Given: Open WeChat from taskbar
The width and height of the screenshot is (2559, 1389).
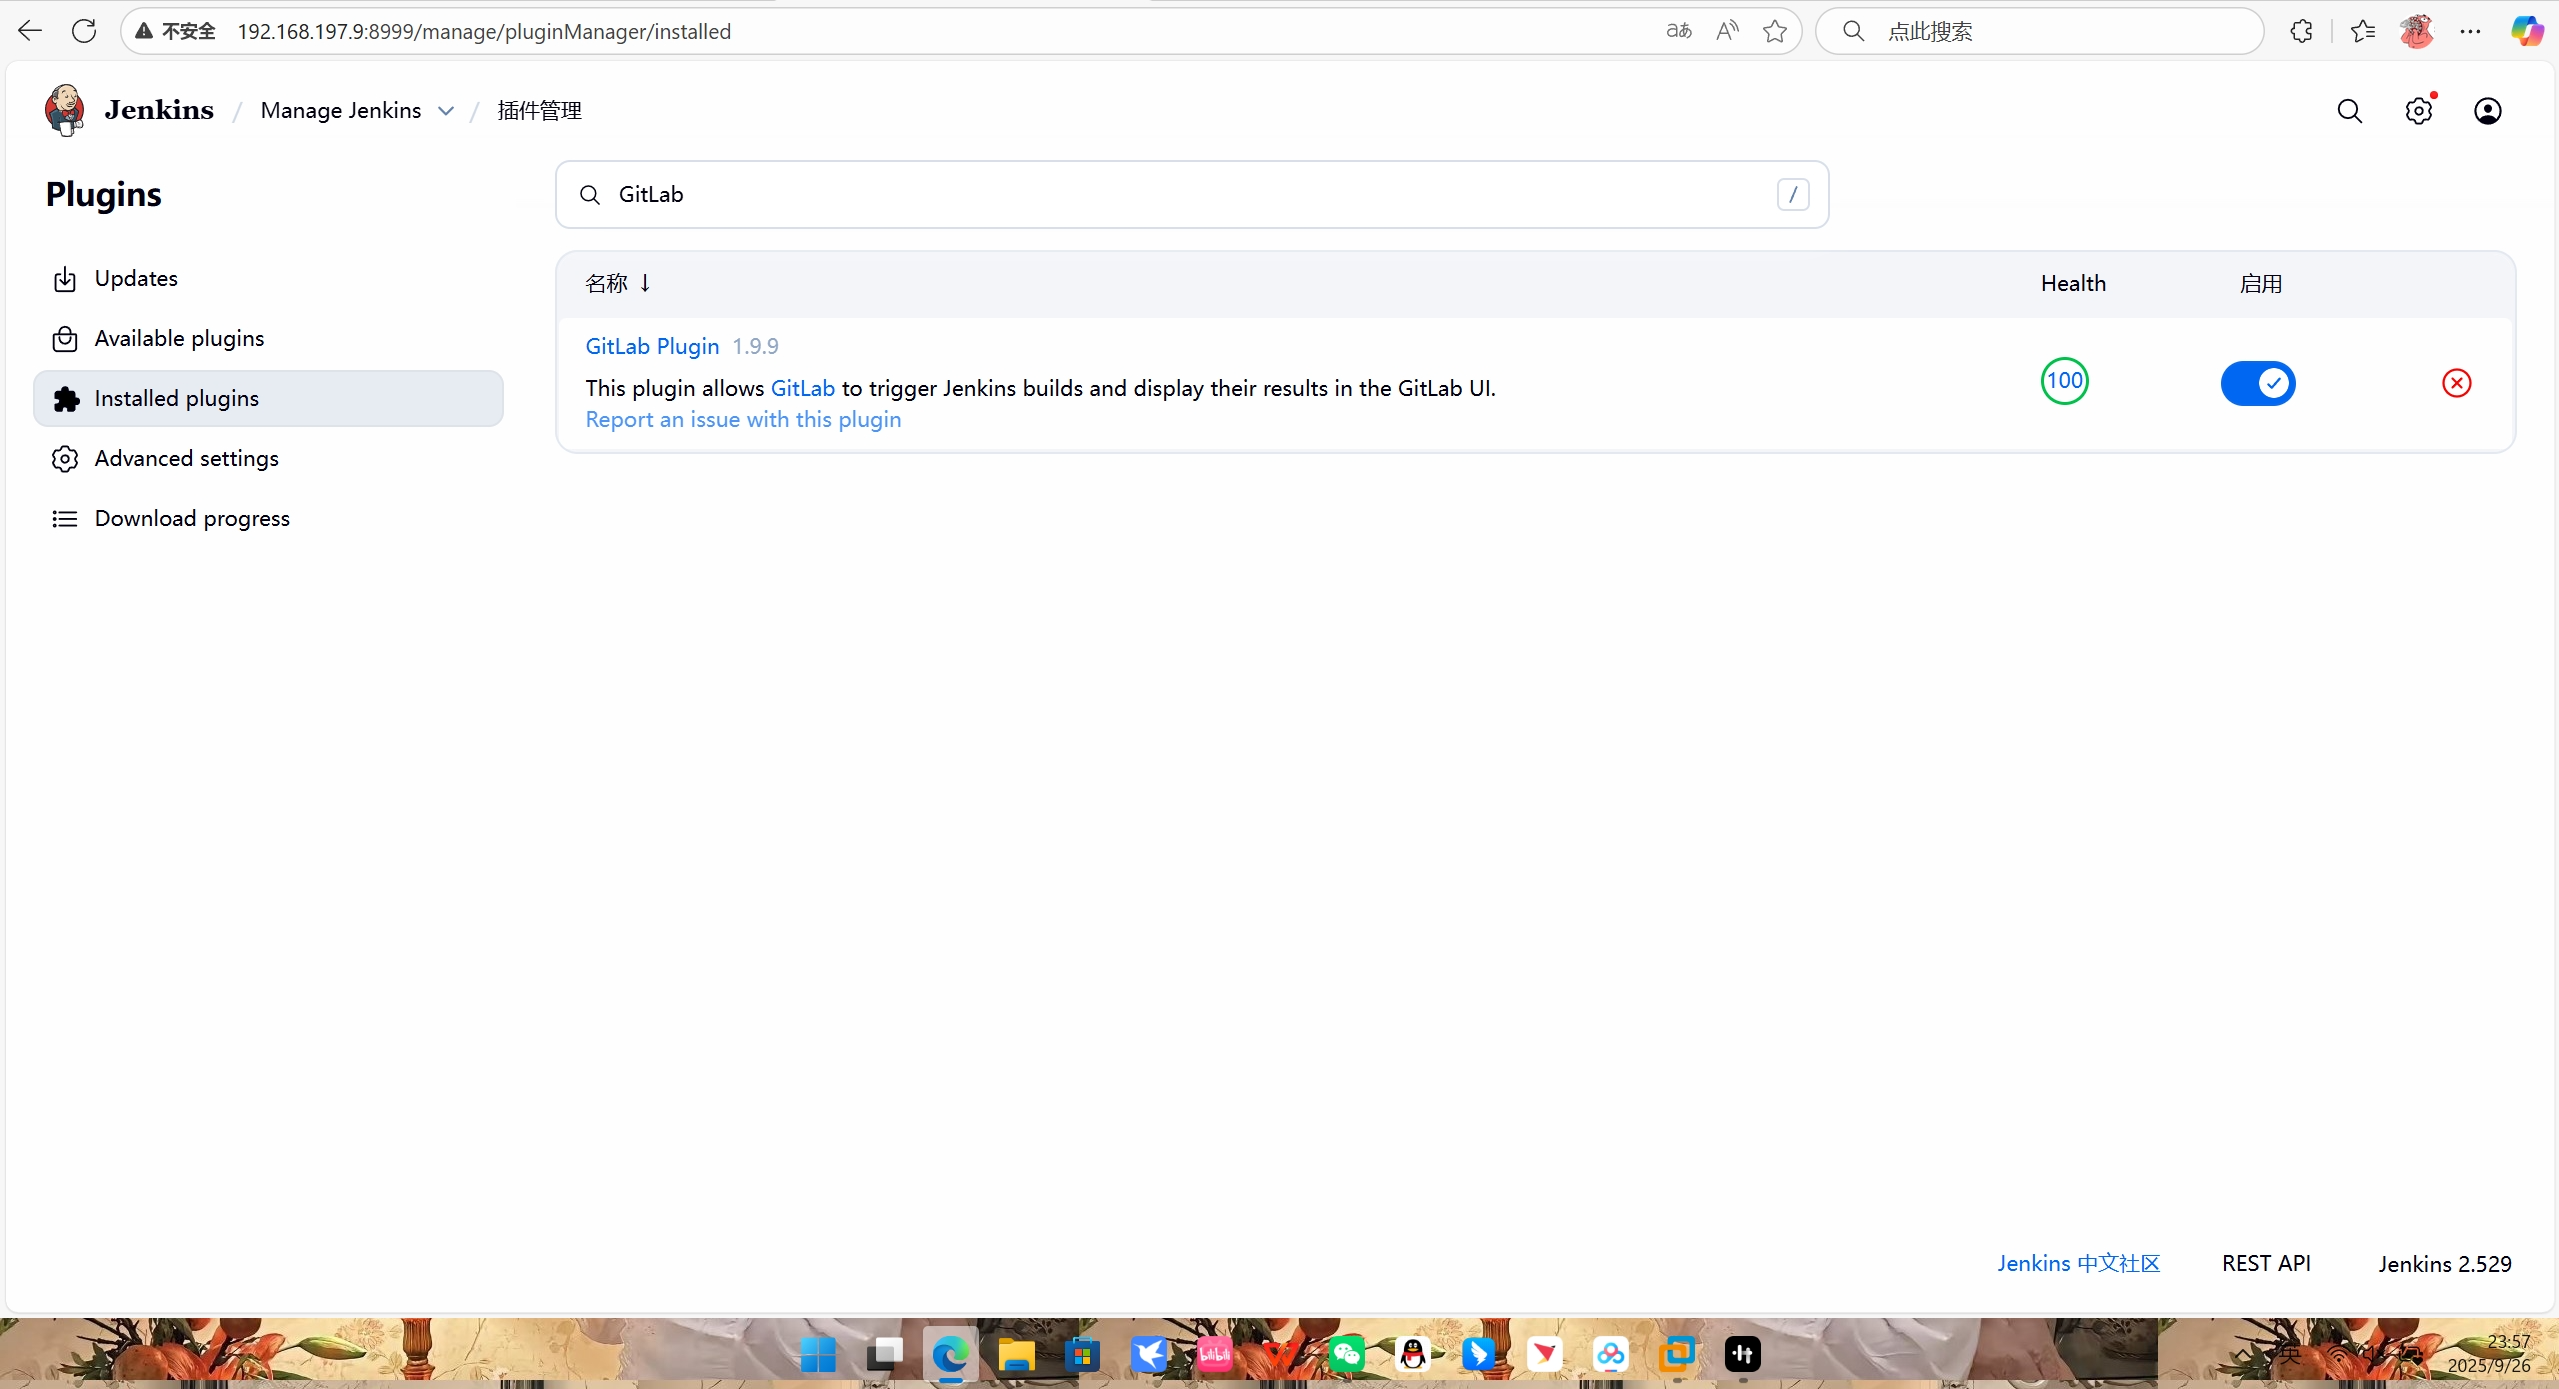Looking at the screenshot, I should click(1346, 1355).
